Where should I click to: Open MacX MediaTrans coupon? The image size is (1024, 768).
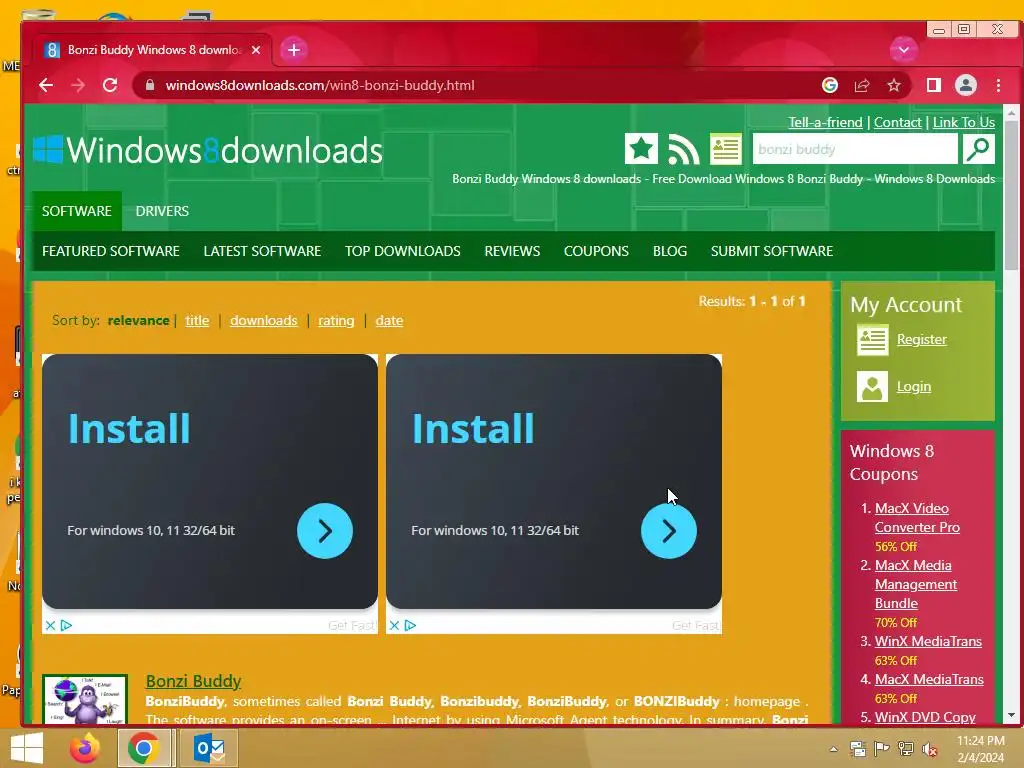(929, 679)
